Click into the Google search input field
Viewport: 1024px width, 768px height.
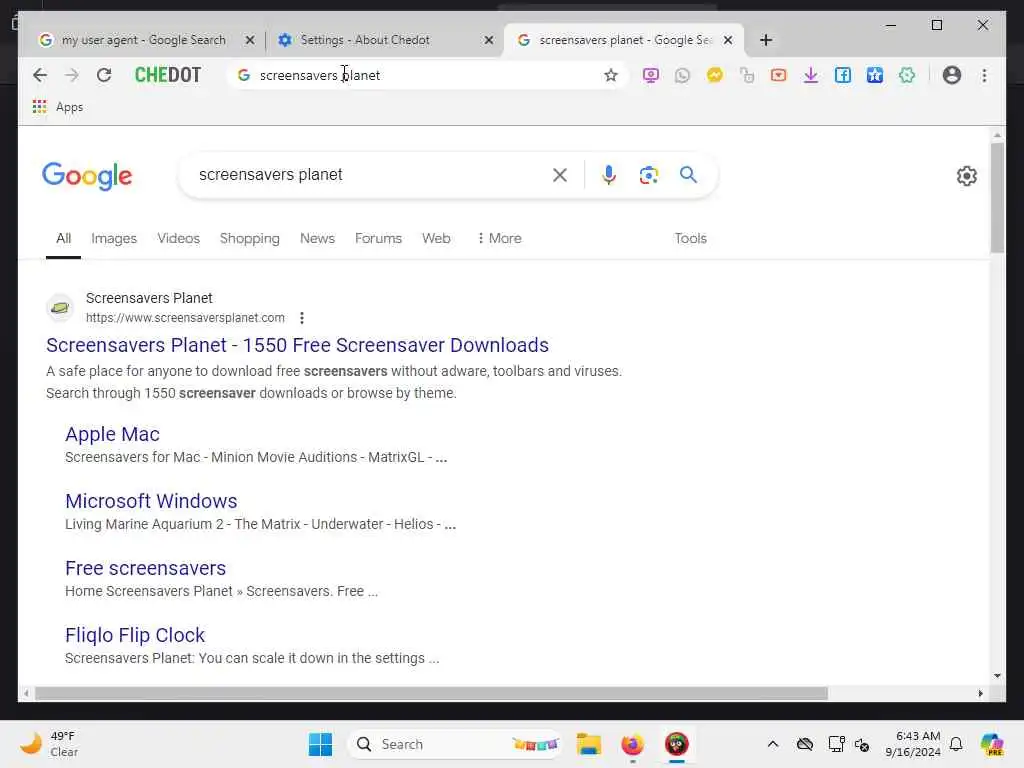tap(366, 174)
